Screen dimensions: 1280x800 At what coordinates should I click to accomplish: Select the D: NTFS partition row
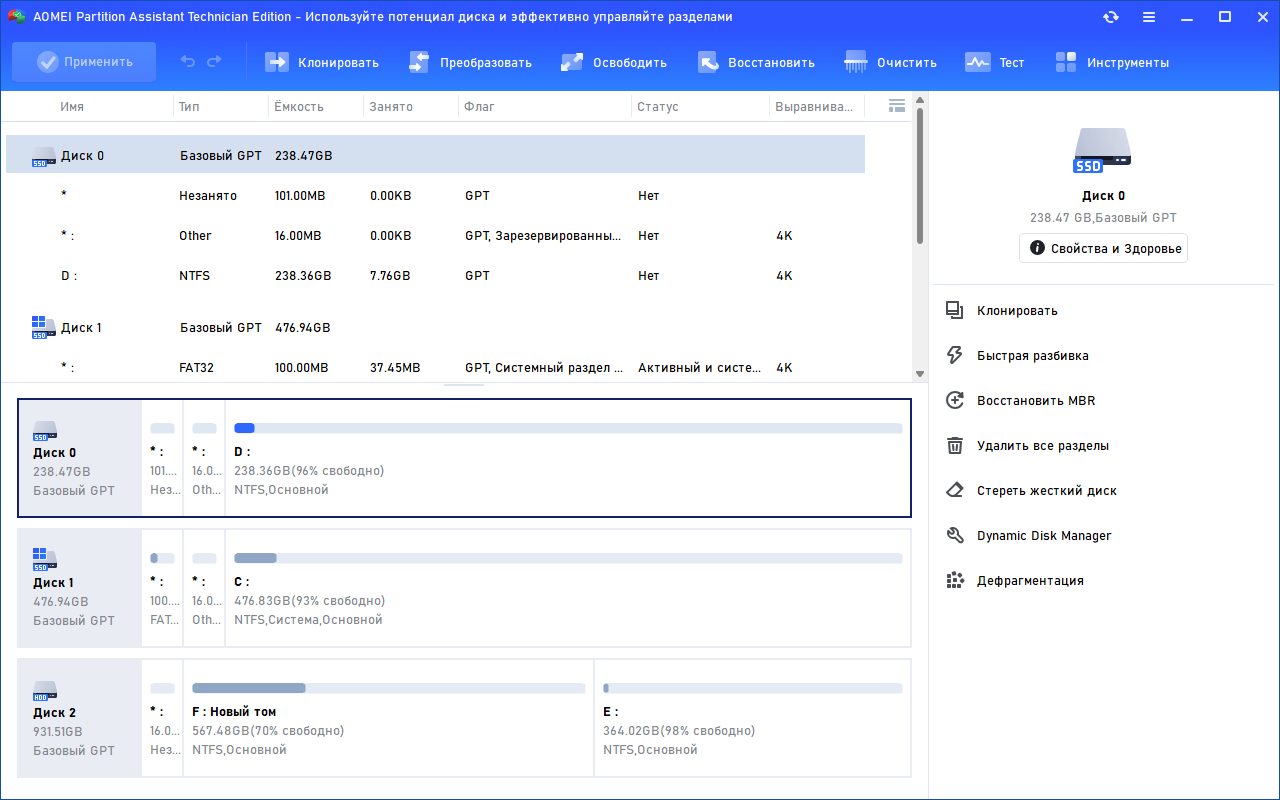point(435,276)
